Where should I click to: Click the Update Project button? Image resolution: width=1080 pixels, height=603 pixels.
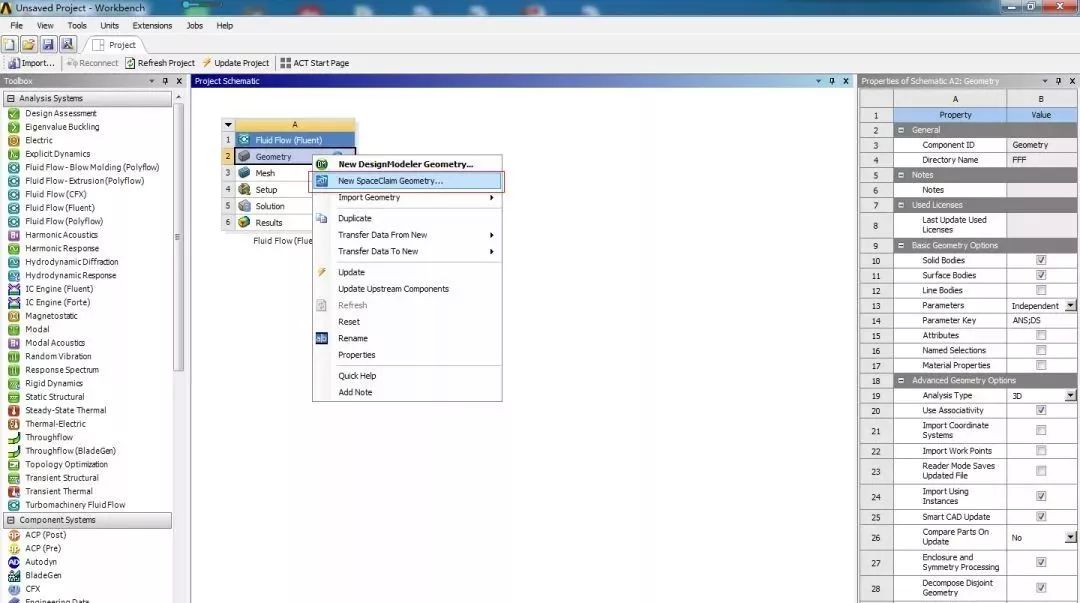[236, 63]
